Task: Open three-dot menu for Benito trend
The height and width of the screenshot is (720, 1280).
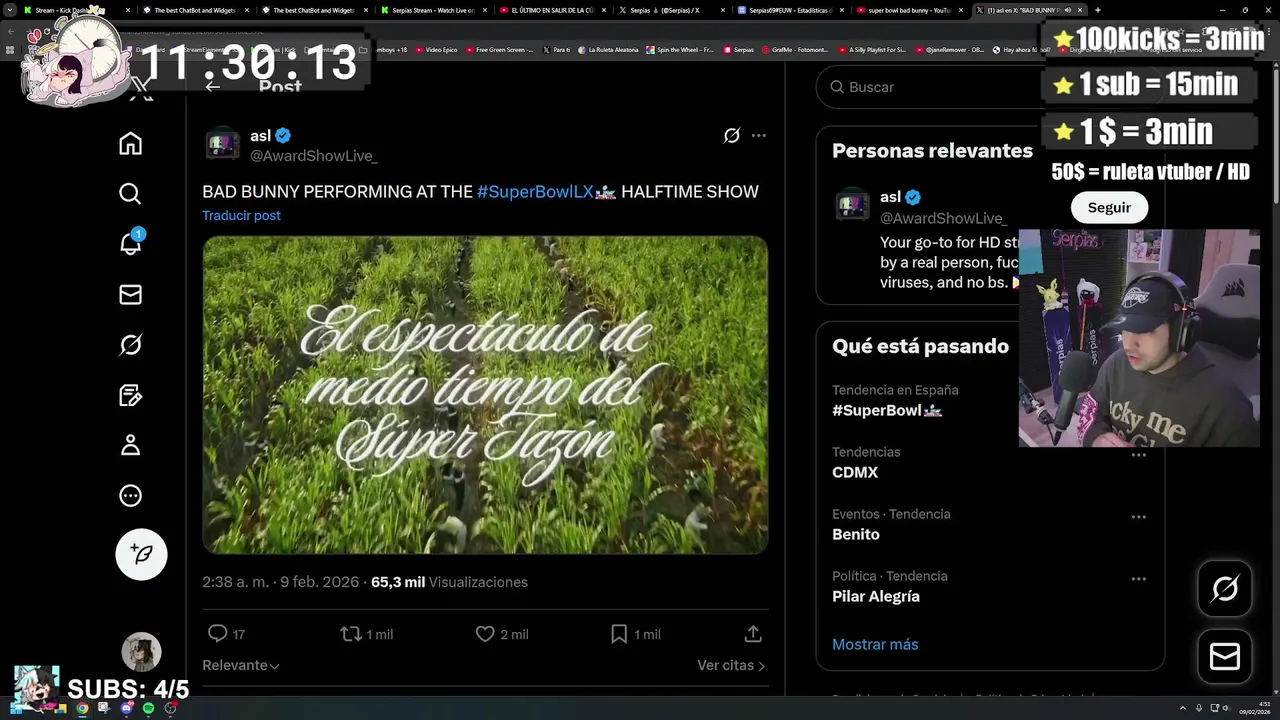Action: click(1138, 517)
